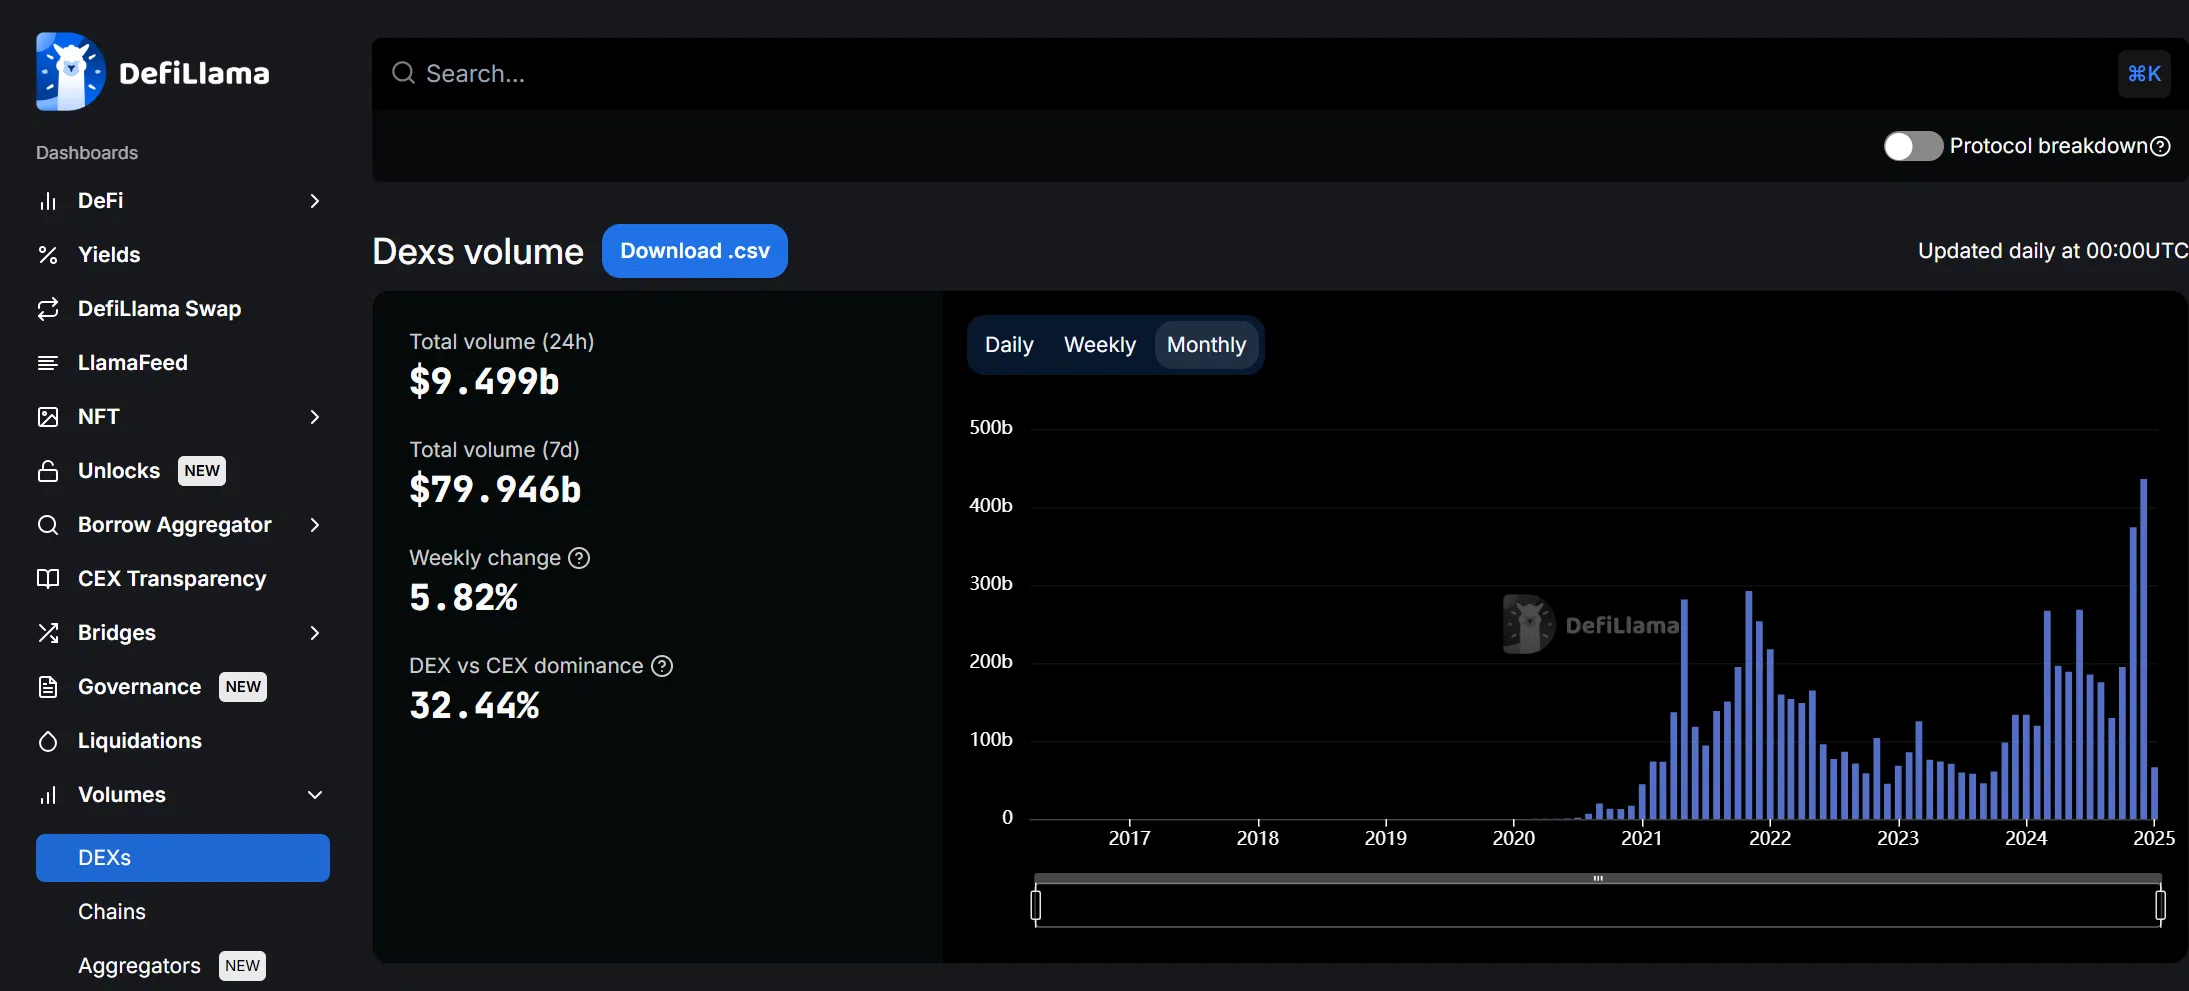Click the left chart range slider handle
The width and height of the screenshot is (2189, 991).
click(1036, 905)
